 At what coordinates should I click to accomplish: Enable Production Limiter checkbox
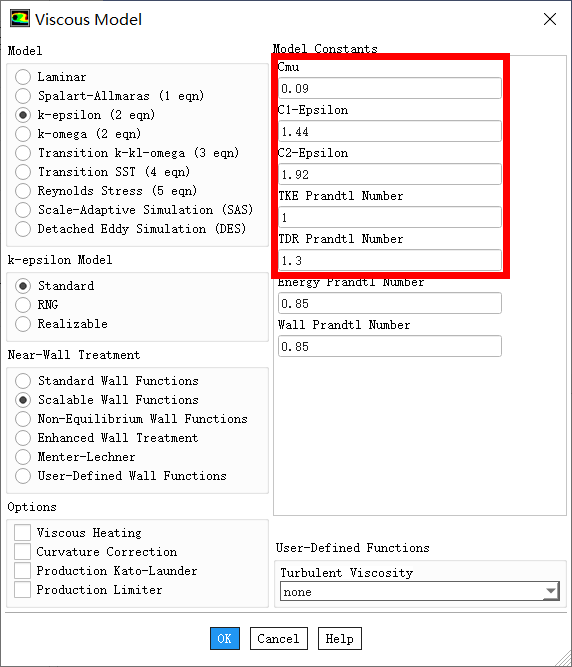pyautogui.click(x=23, y=590)
